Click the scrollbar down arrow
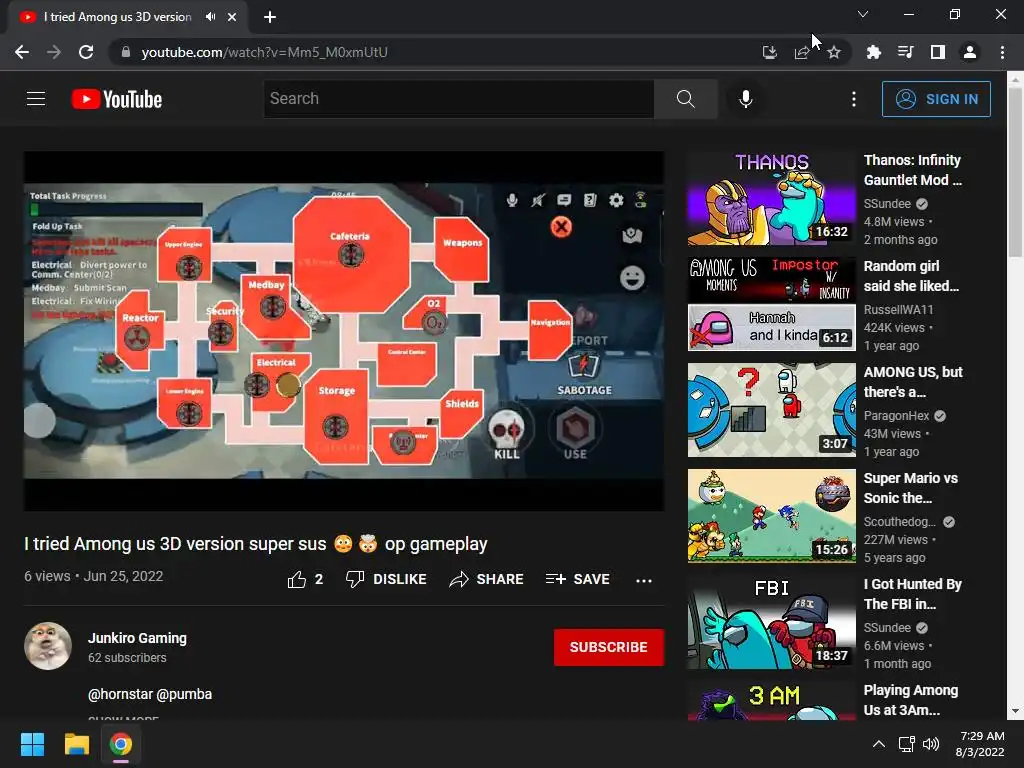 [1015, 711]
